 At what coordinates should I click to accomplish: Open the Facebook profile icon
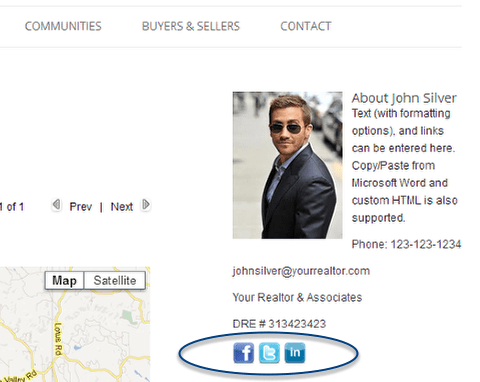click(243, 353)
